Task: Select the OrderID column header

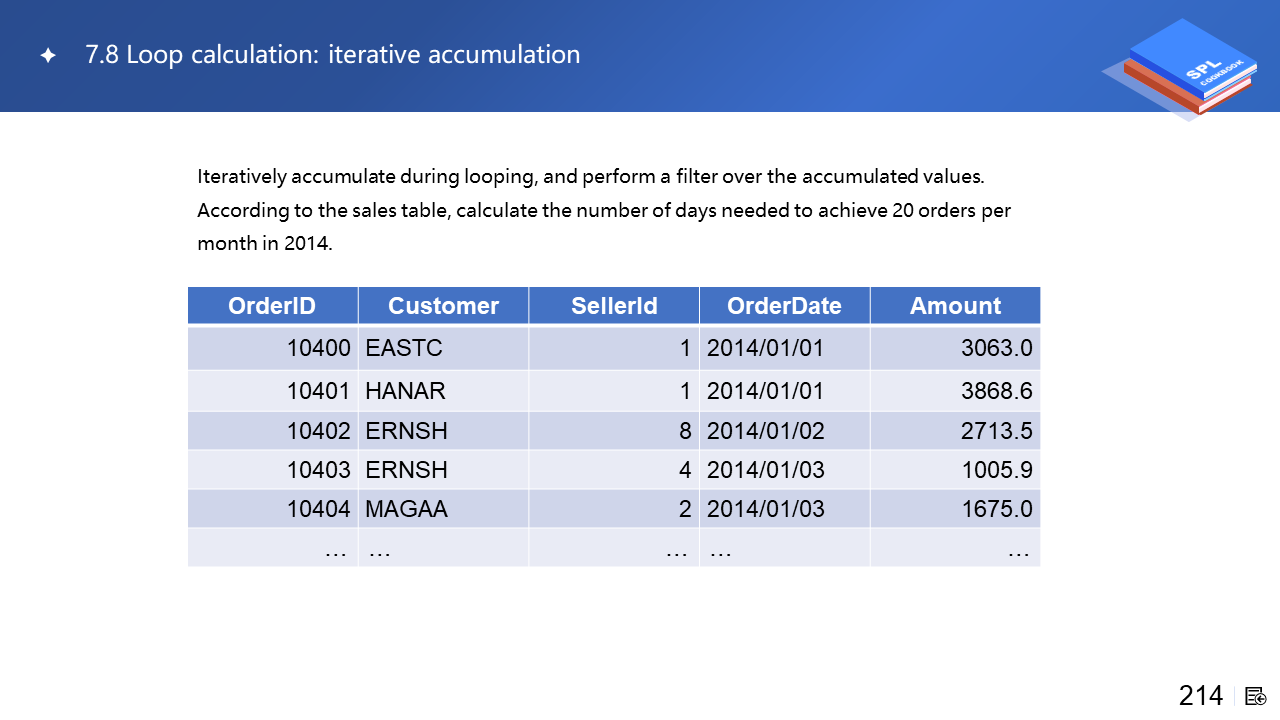Action: (272, 306)
